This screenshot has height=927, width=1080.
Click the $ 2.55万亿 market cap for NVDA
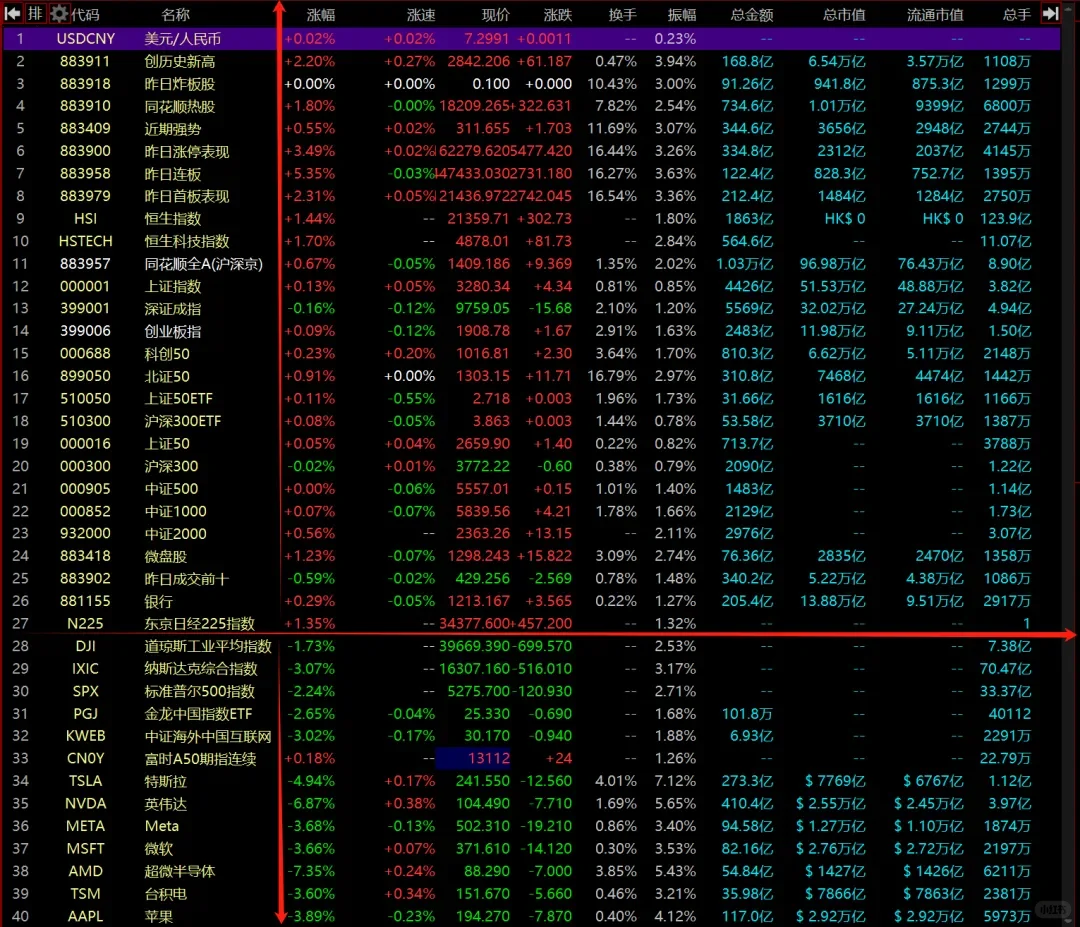(x=831, y=804)
